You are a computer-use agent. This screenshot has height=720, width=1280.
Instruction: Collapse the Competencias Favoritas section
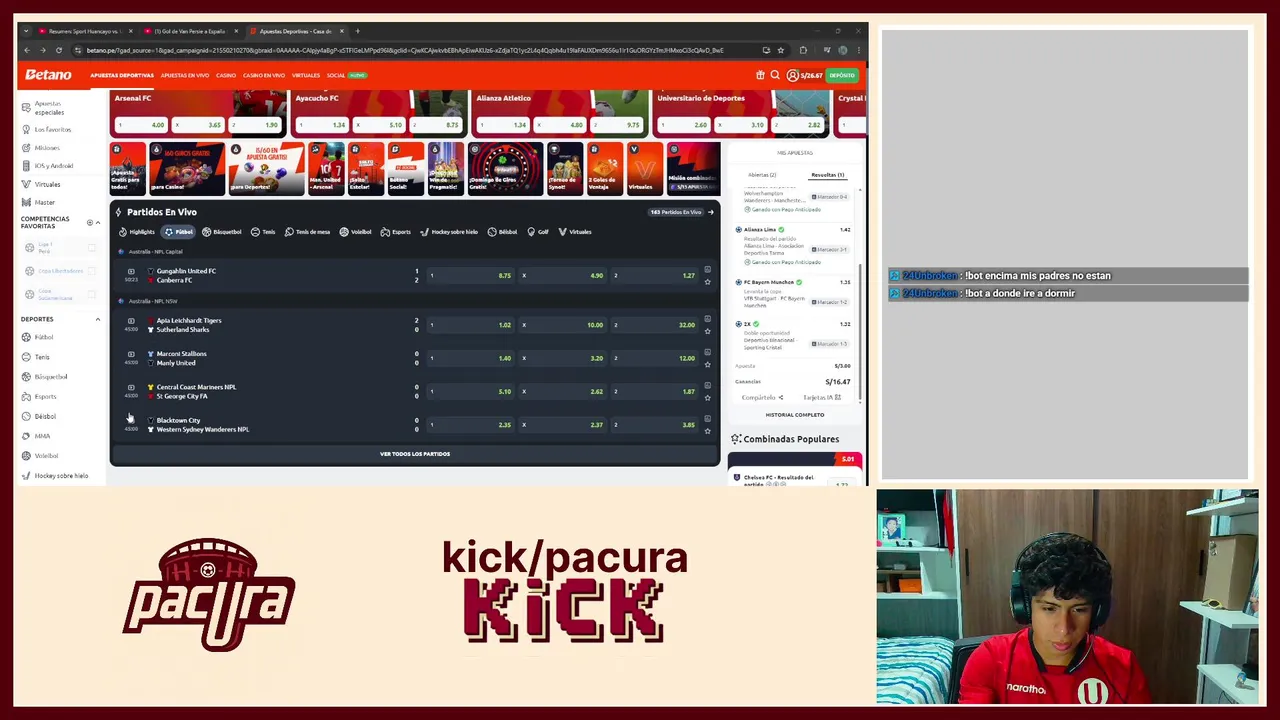click(97, 222)
